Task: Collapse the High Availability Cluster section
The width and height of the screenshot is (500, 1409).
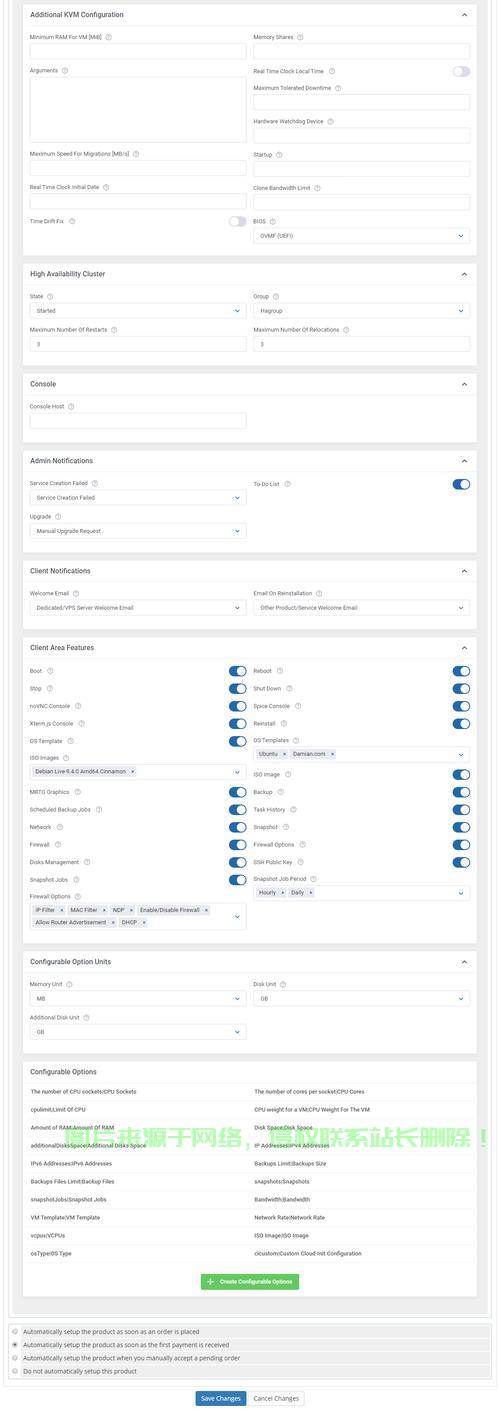Action: click(x=464, y=274)
